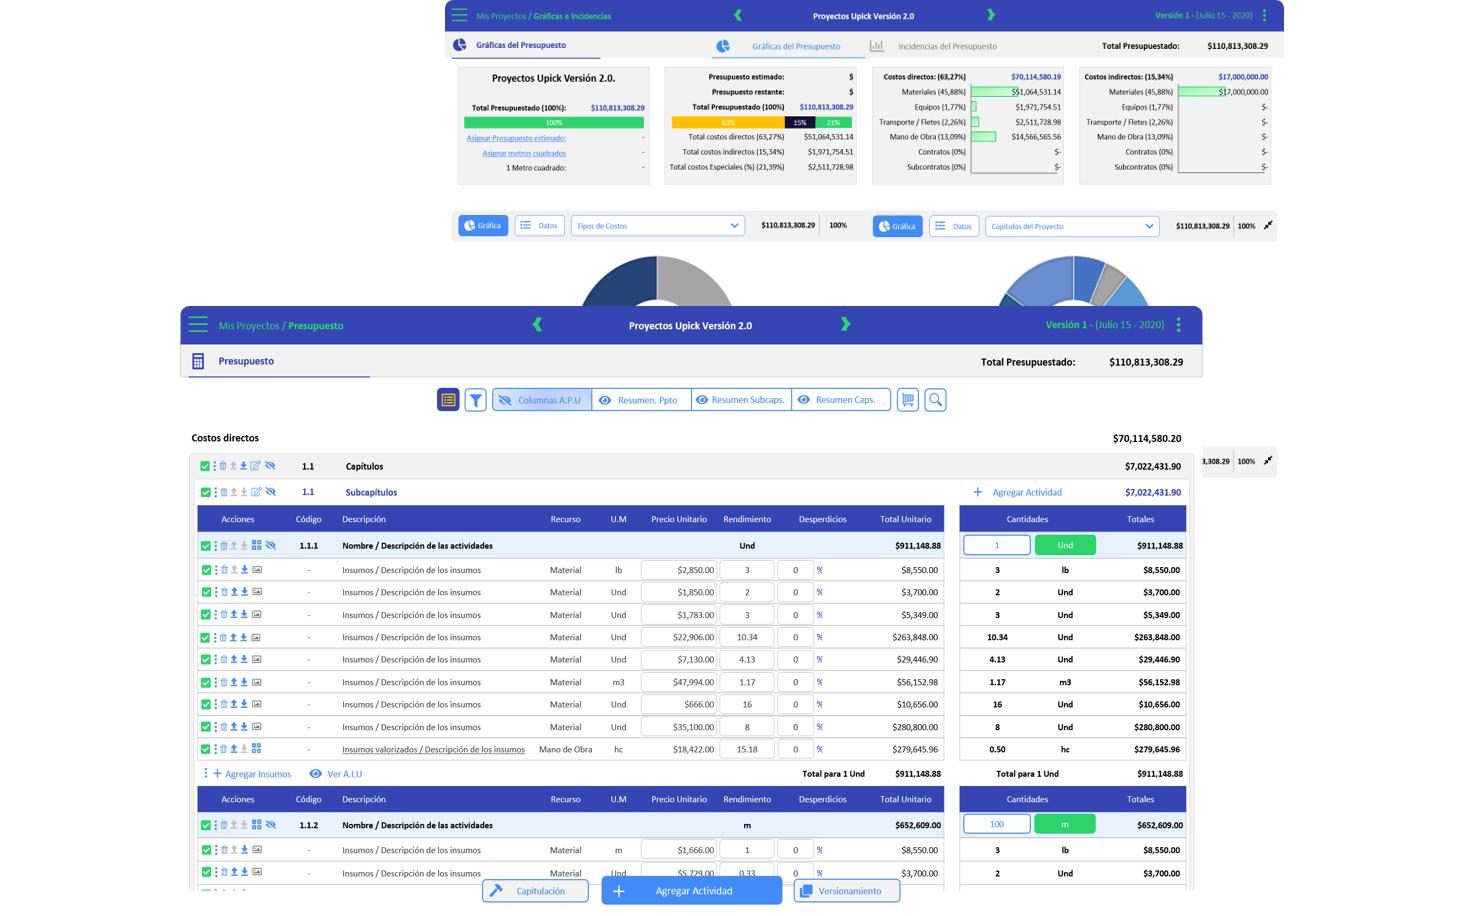The image size is (1464, 916).
Task: Open the vertical dots menu near Versión 1
Action: (1179, 325)
